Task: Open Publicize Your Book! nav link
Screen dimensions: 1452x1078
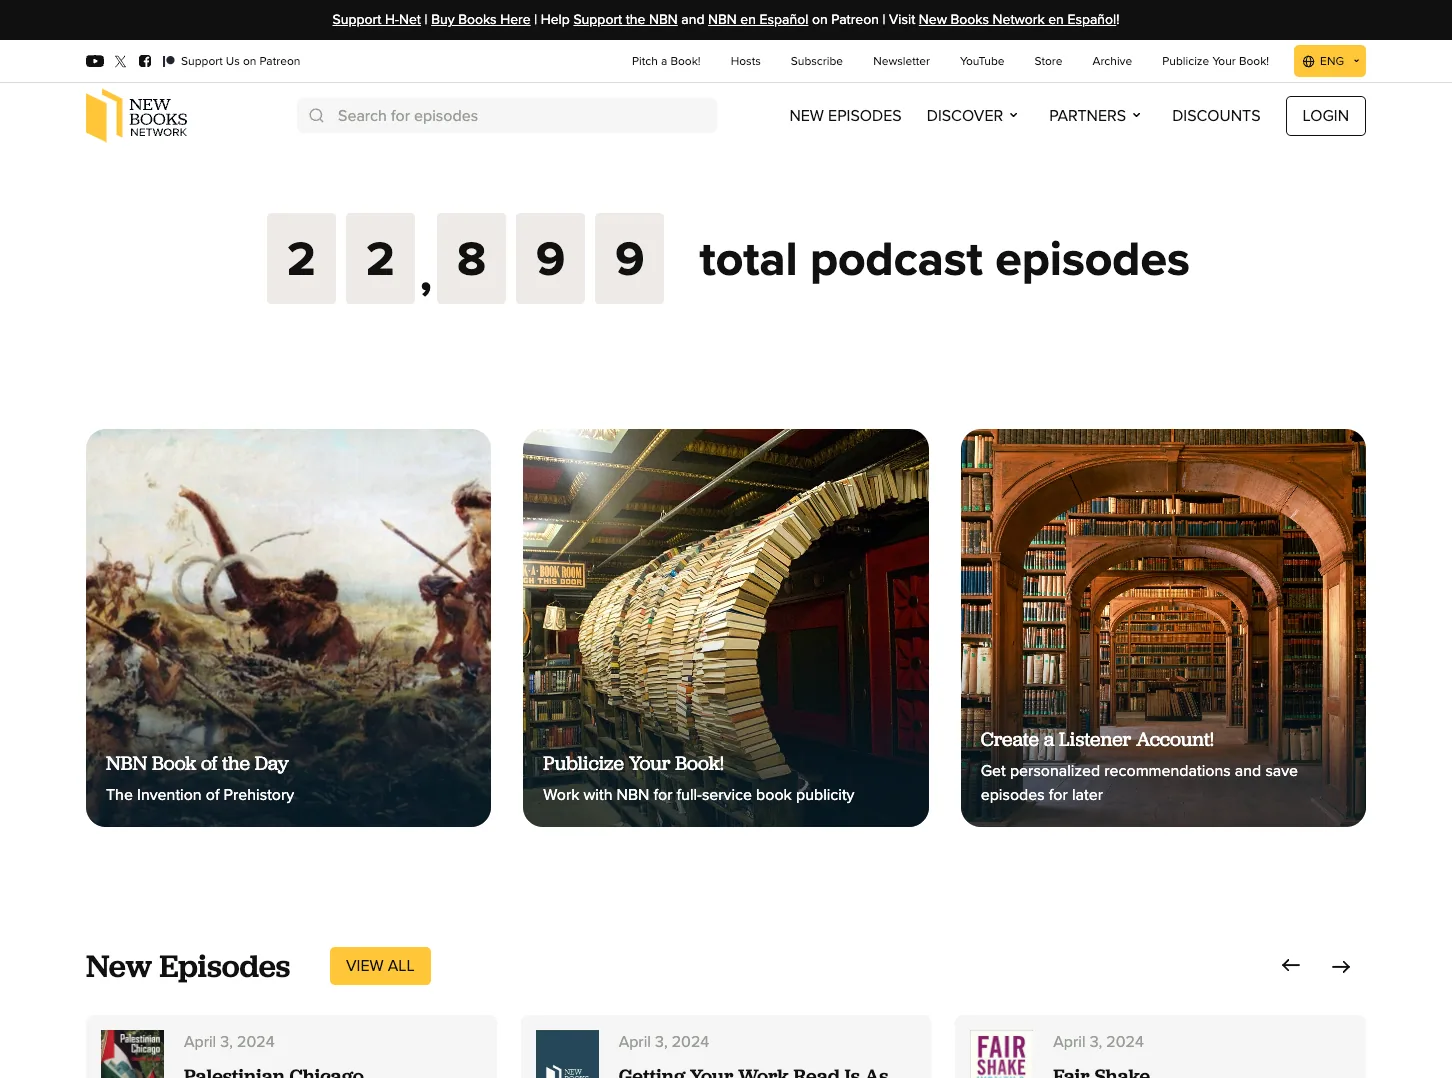Action: 1215,61
